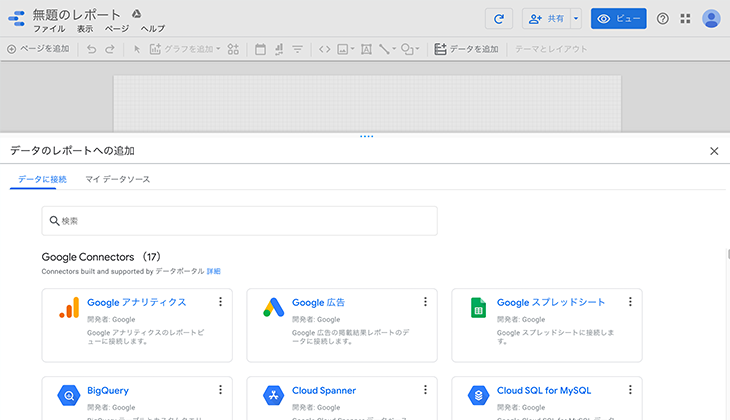This screenshot has height=420, width=730.
Task: Click the BigQuery hexagon icon
Action: click(69, 396)
